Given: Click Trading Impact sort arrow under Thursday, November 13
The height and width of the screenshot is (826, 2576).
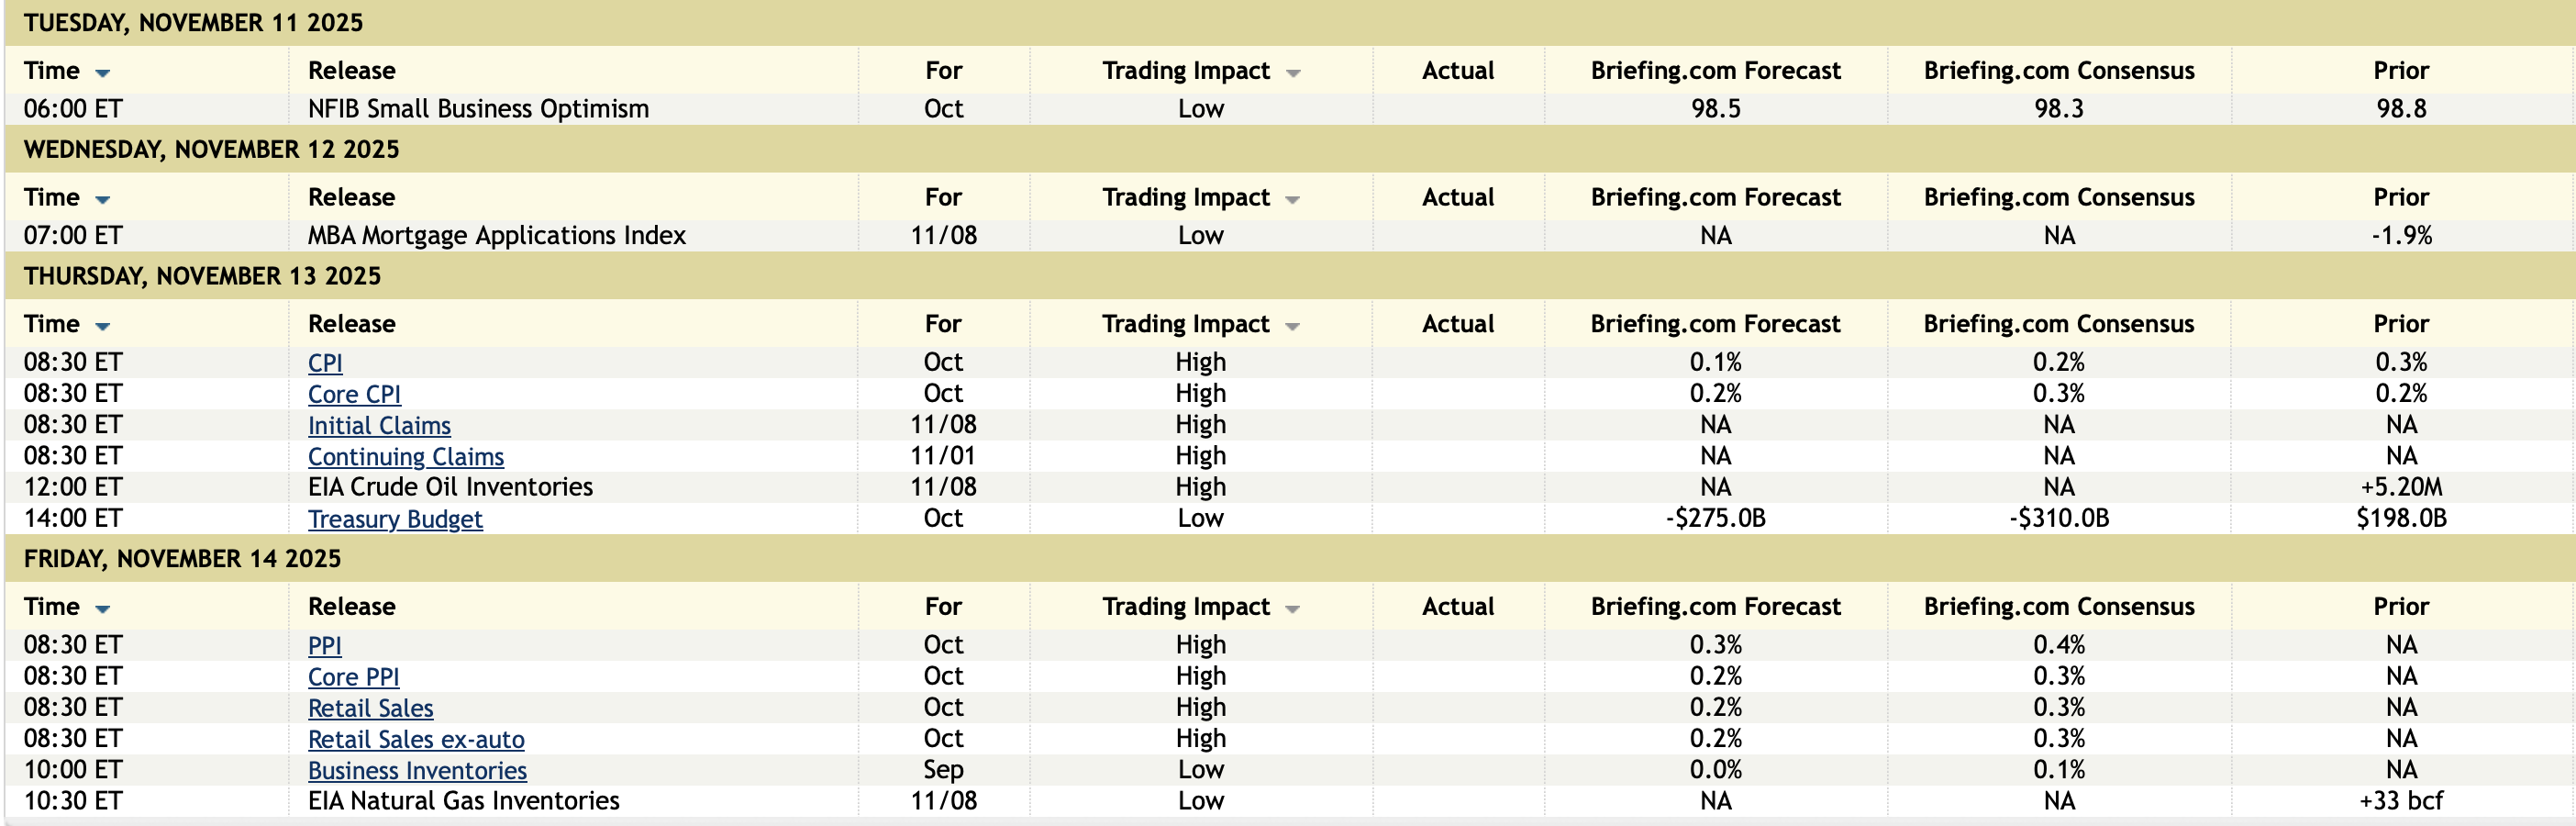Looking at the screenshot, I should 1292,327.
